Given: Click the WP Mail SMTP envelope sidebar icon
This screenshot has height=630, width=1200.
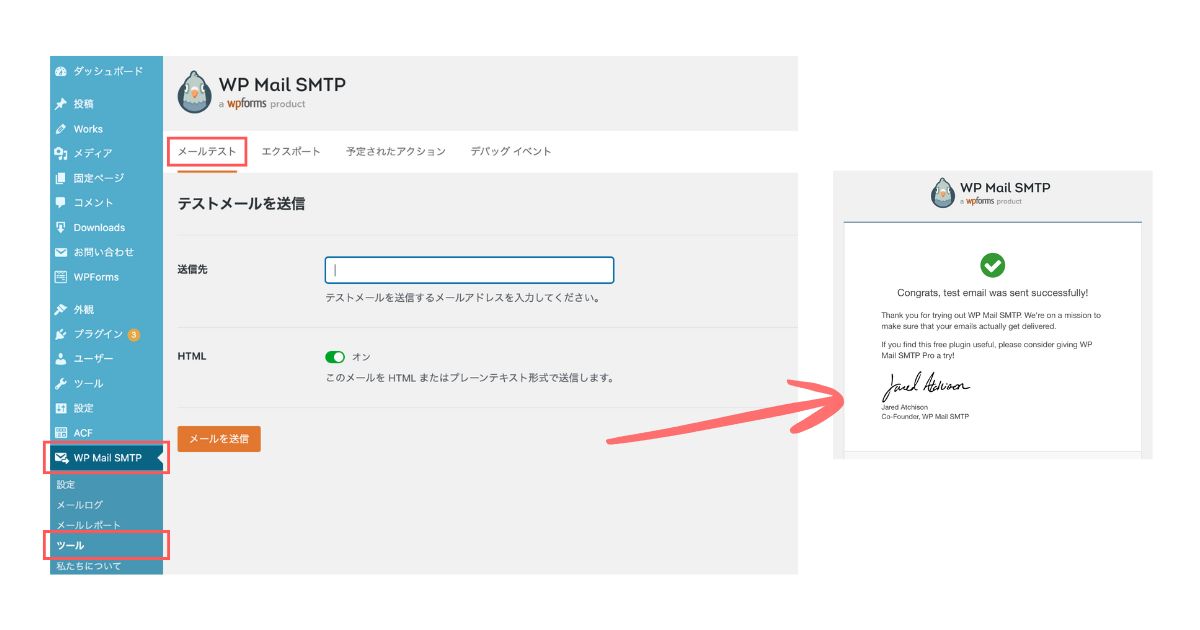Looking at the screenshot, I should click(62, 458).
